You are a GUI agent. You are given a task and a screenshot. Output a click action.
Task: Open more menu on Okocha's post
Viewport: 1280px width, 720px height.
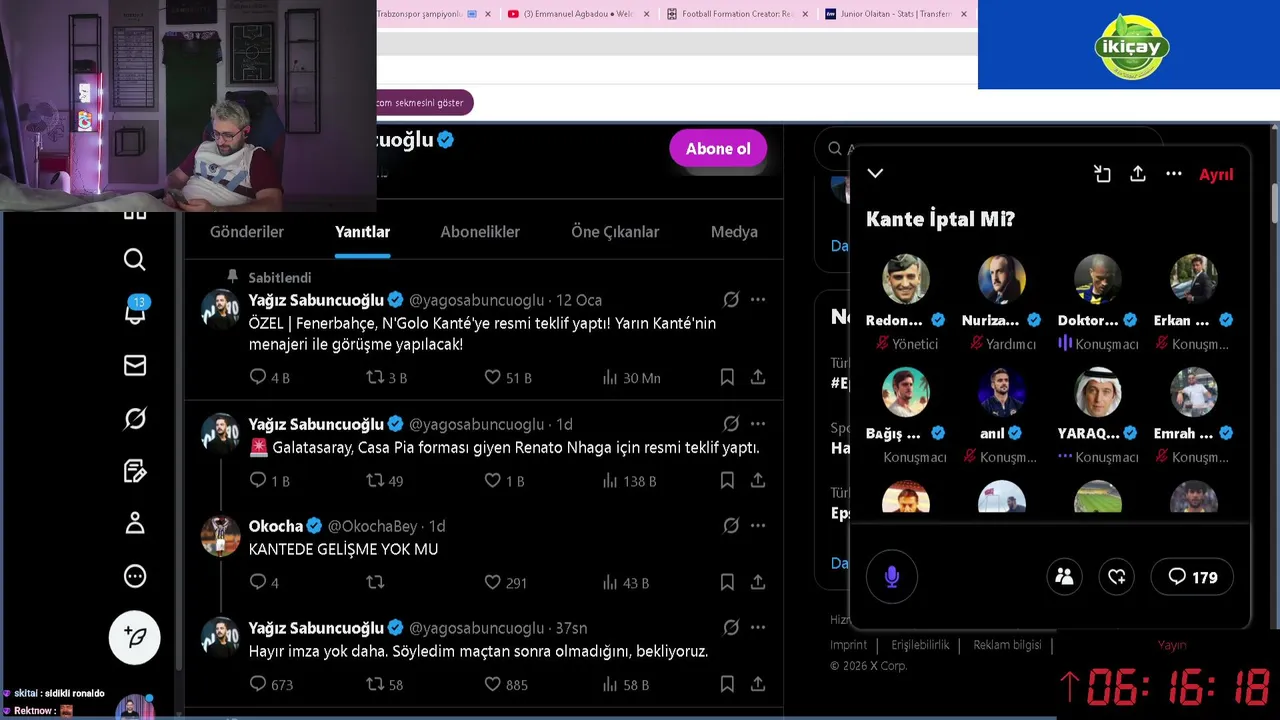click(x=758, y=525)
